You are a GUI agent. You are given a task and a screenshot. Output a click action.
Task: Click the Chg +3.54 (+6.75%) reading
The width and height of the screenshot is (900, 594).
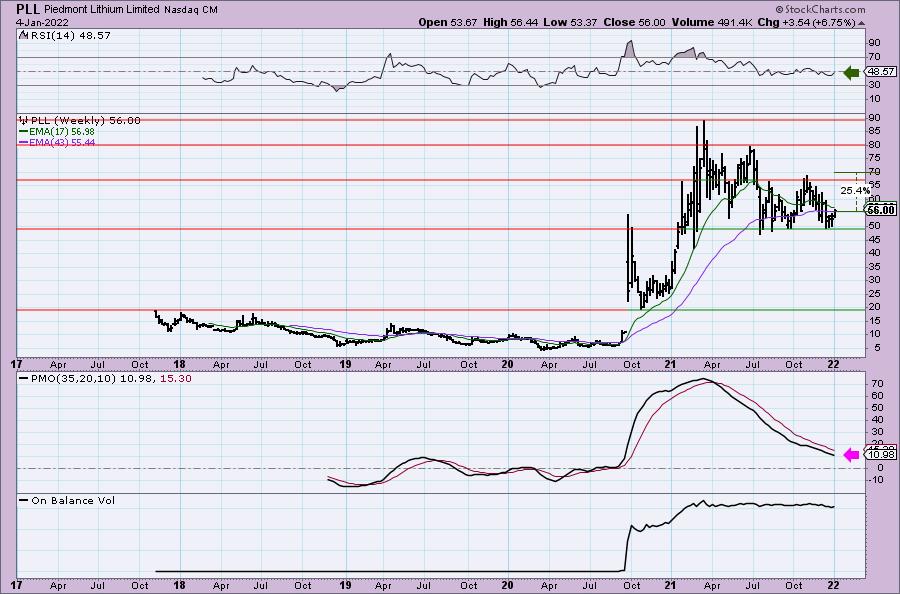pyautogui.click(x=806, y=22)
